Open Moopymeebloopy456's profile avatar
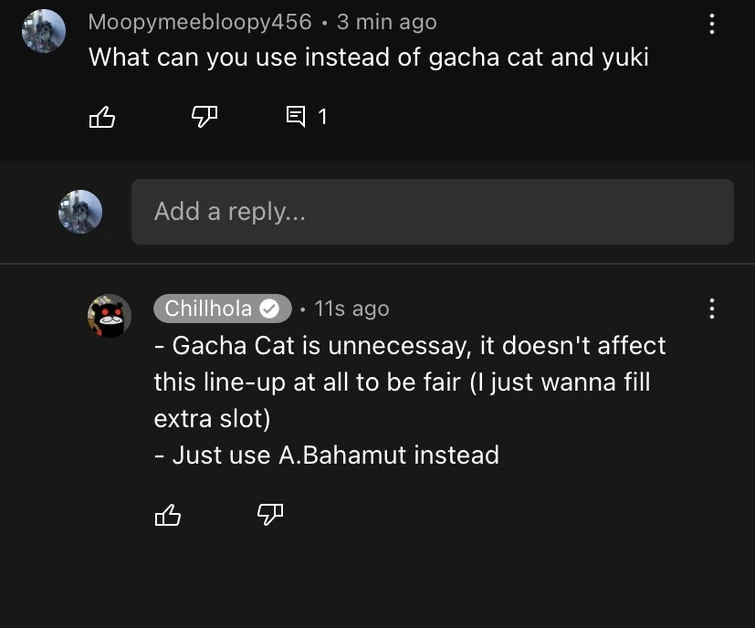Screen dimensions: 755x628 [44, 31]
